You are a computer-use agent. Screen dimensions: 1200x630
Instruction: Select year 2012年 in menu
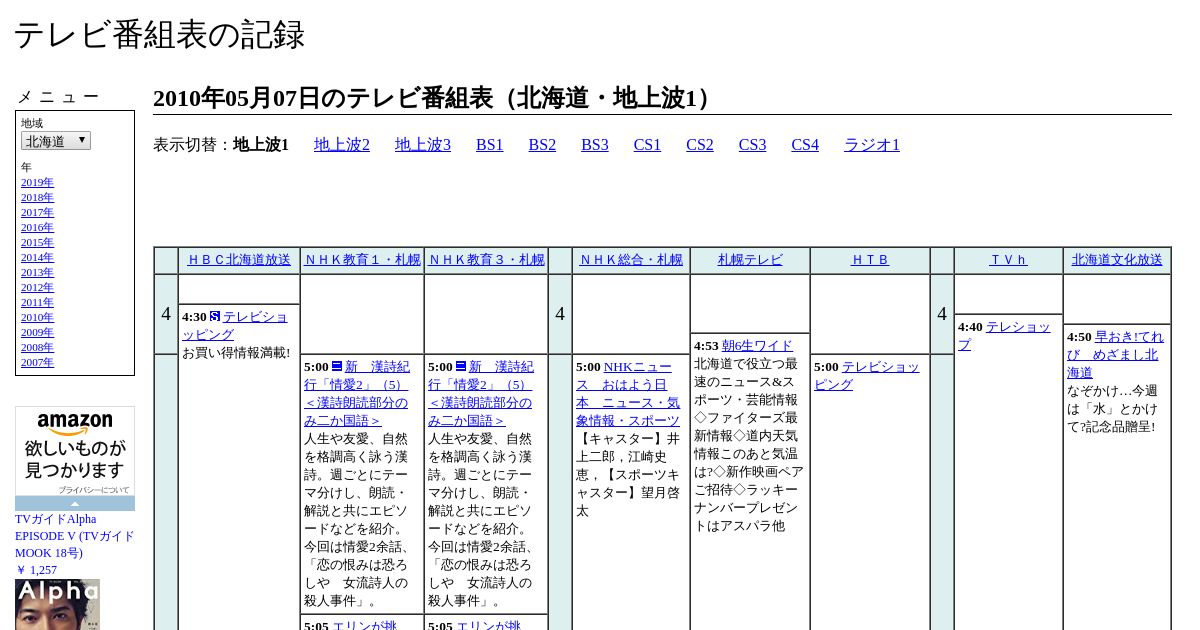[x=37, y=288]
